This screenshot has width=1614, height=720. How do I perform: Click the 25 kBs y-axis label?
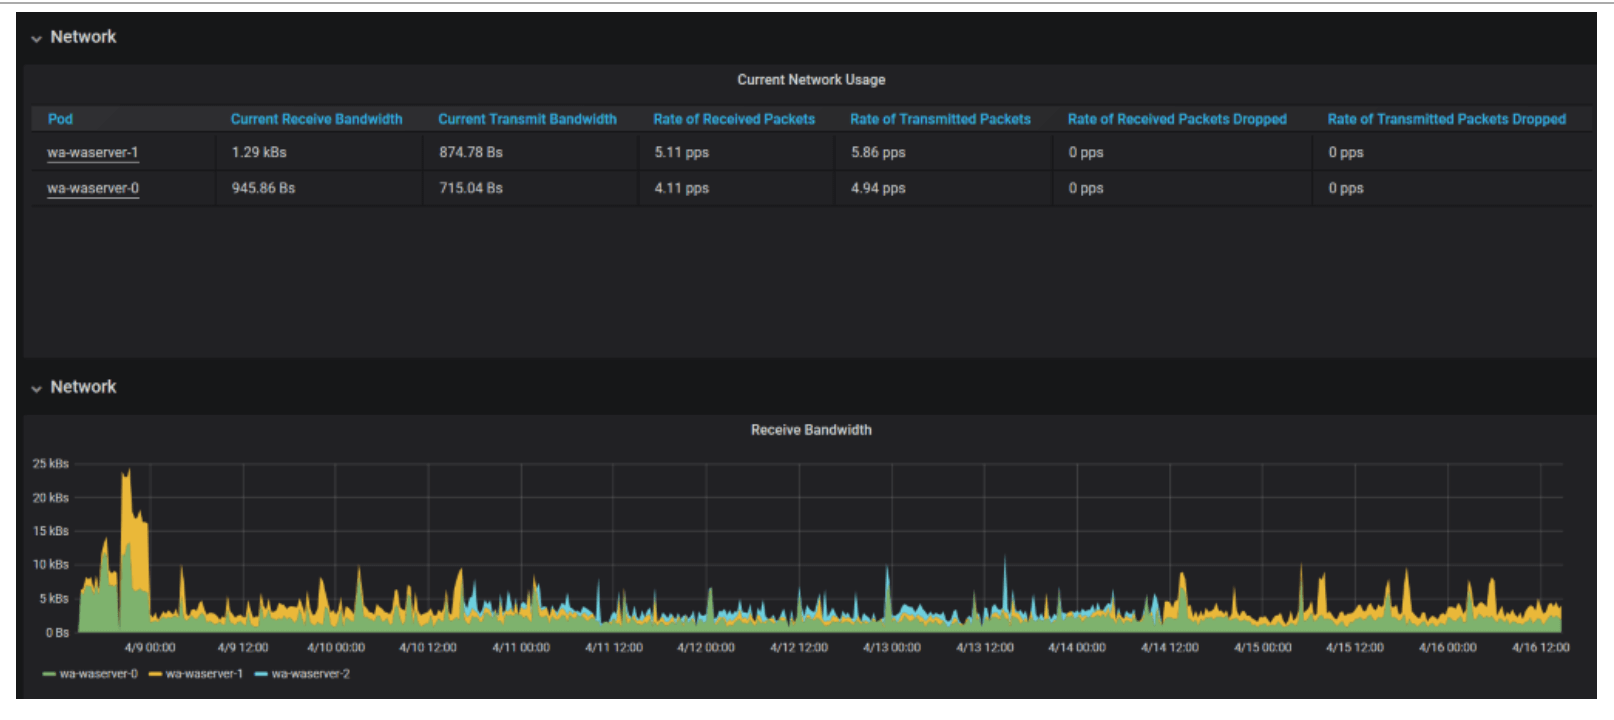[50, 464]
